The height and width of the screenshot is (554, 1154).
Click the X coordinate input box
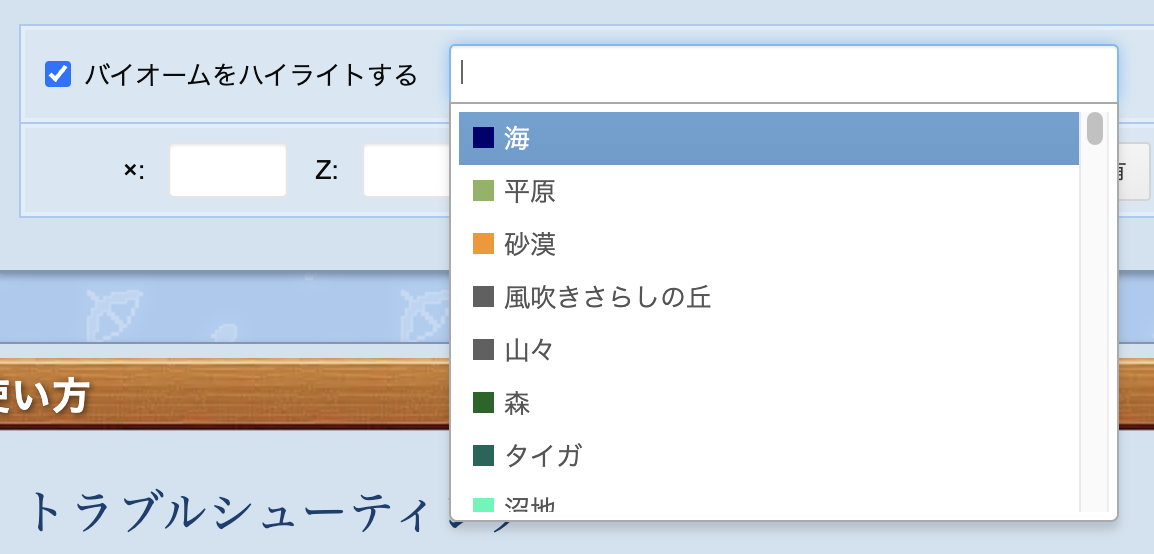click(228, 171)
